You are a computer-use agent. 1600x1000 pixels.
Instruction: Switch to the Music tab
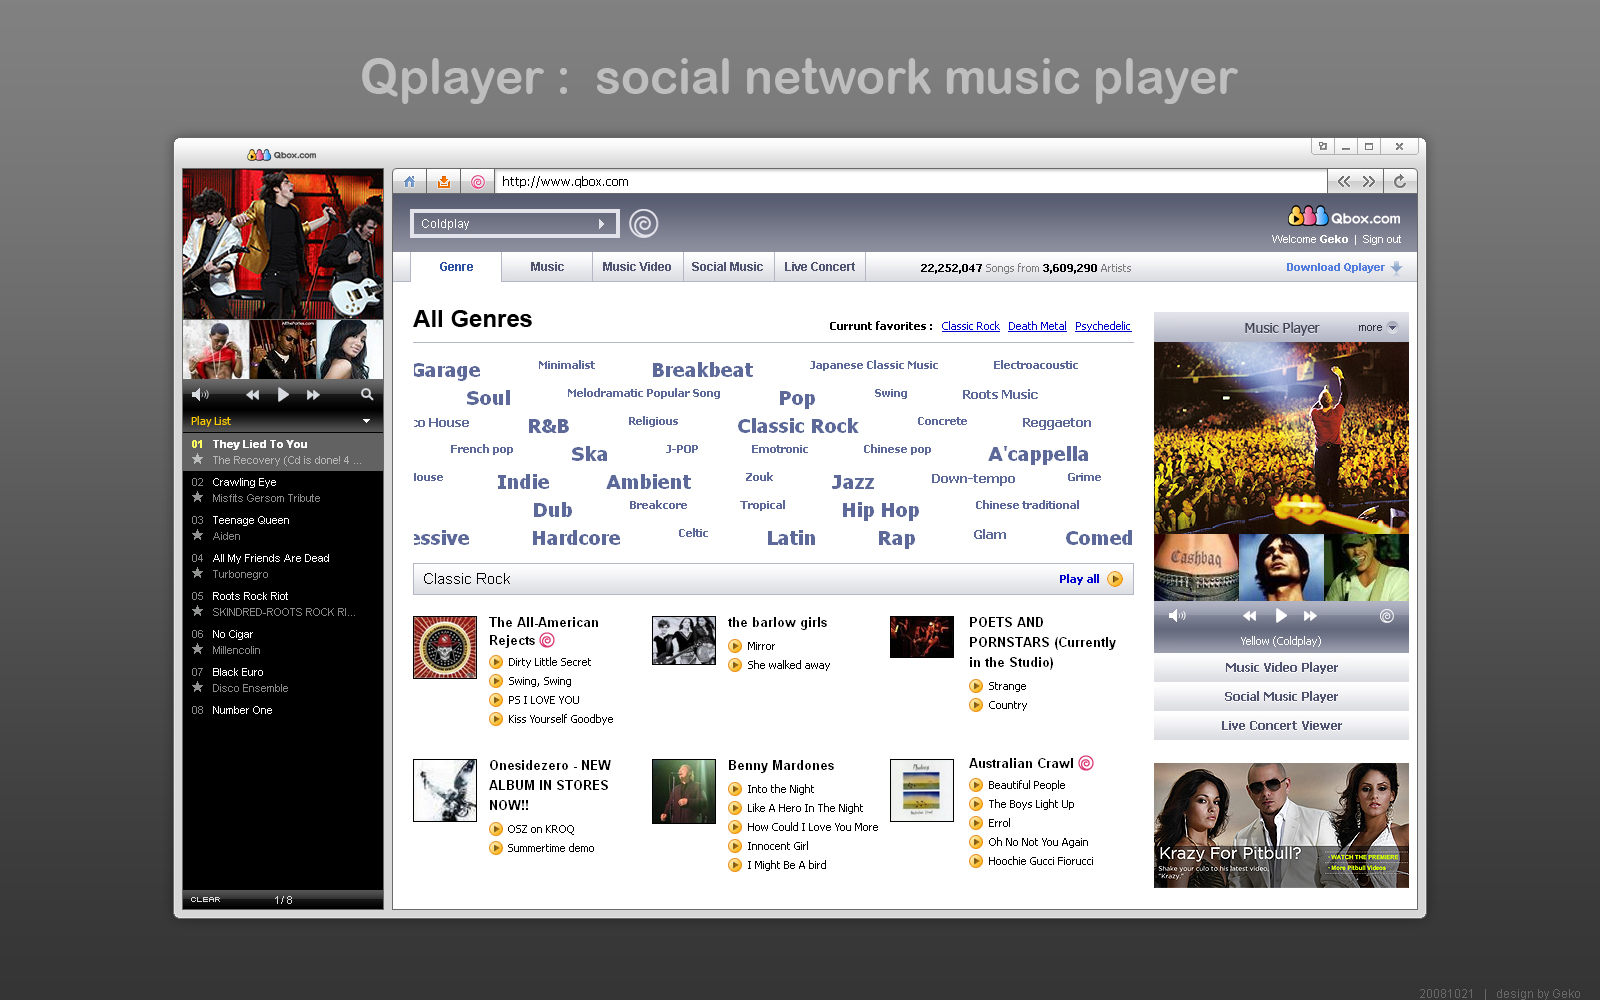(x=547, y=267)
